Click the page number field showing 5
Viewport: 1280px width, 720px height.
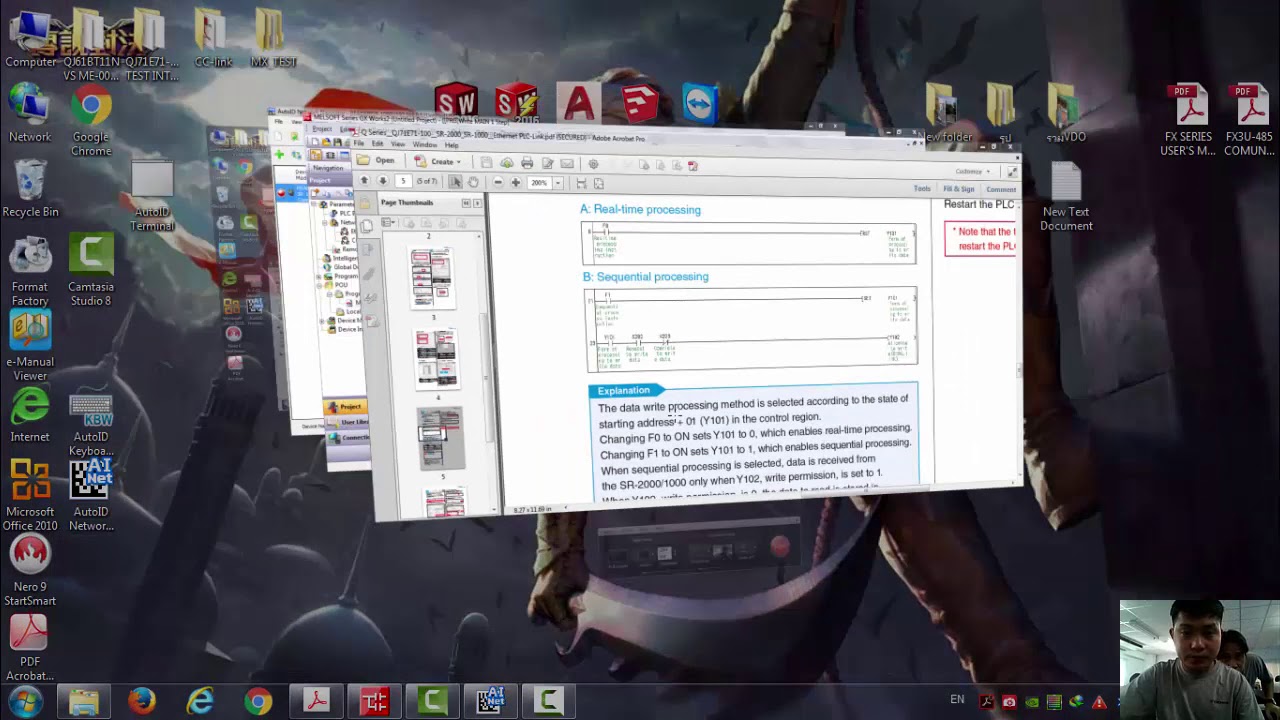[403, 181]
